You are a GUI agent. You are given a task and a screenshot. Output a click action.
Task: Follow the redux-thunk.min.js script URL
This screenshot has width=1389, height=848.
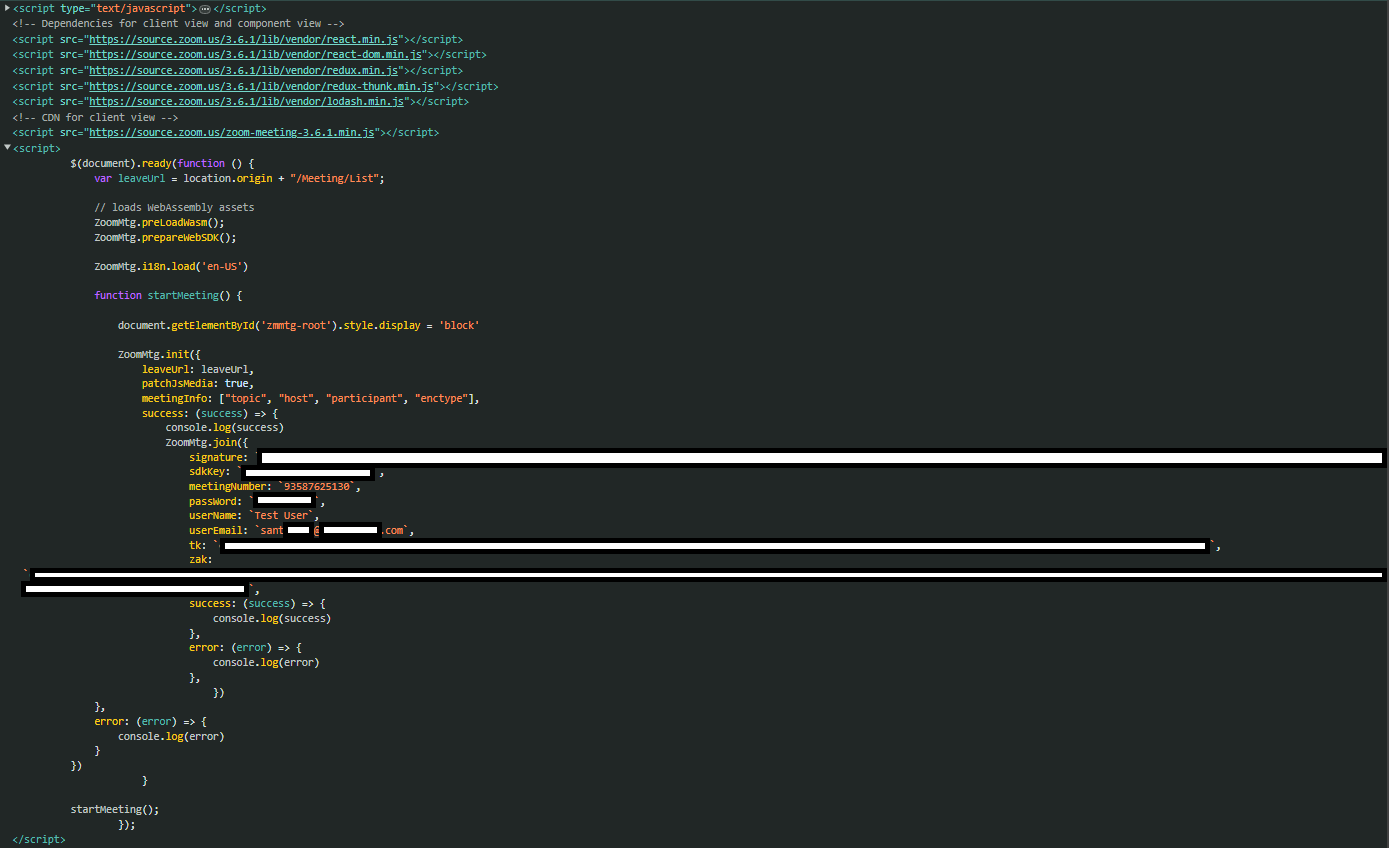263,86
